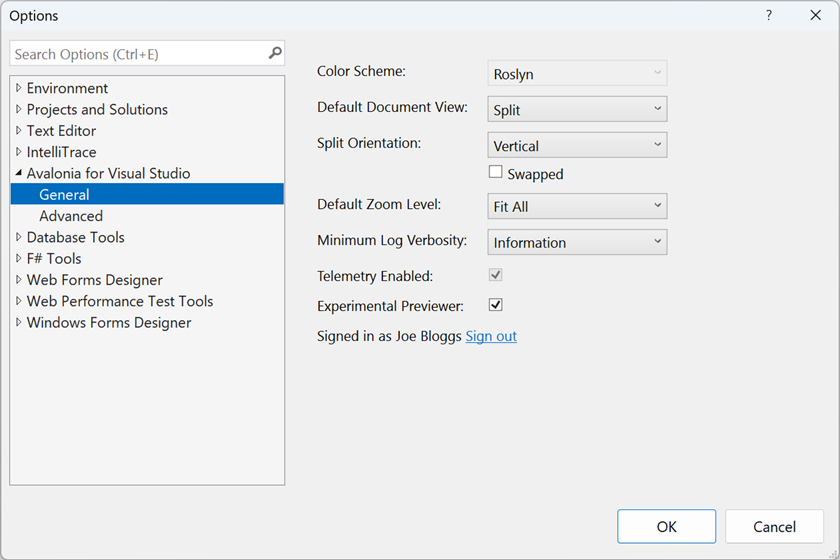
Task: Select Projects and Solutions category
Action: 97,109
